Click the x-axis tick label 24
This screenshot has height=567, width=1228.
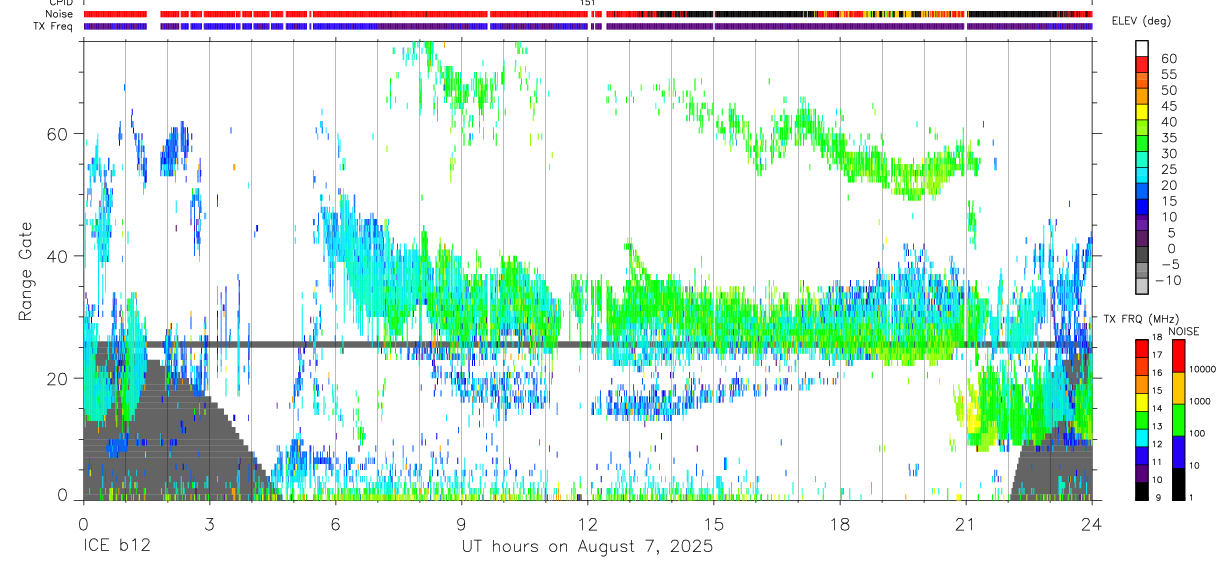pyautogui.click(x=1092, y=523)
